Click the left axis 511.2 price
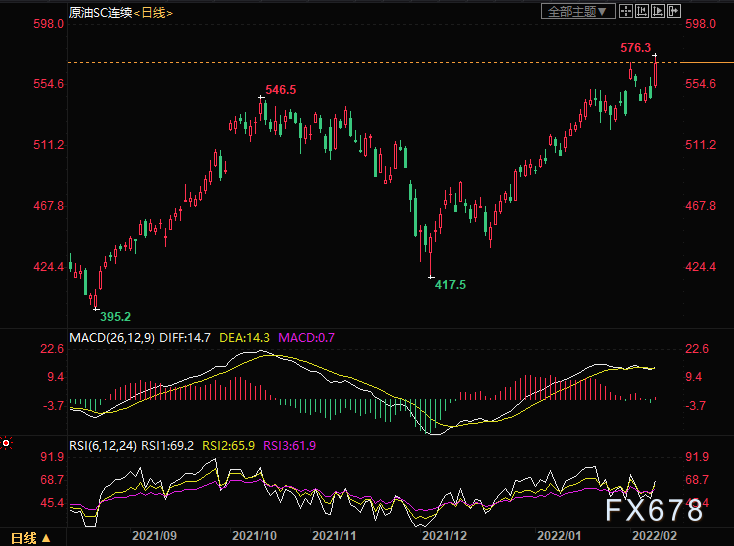Image resolution: width=734 pixels, height=546 pixels. (x=48, y=145)
